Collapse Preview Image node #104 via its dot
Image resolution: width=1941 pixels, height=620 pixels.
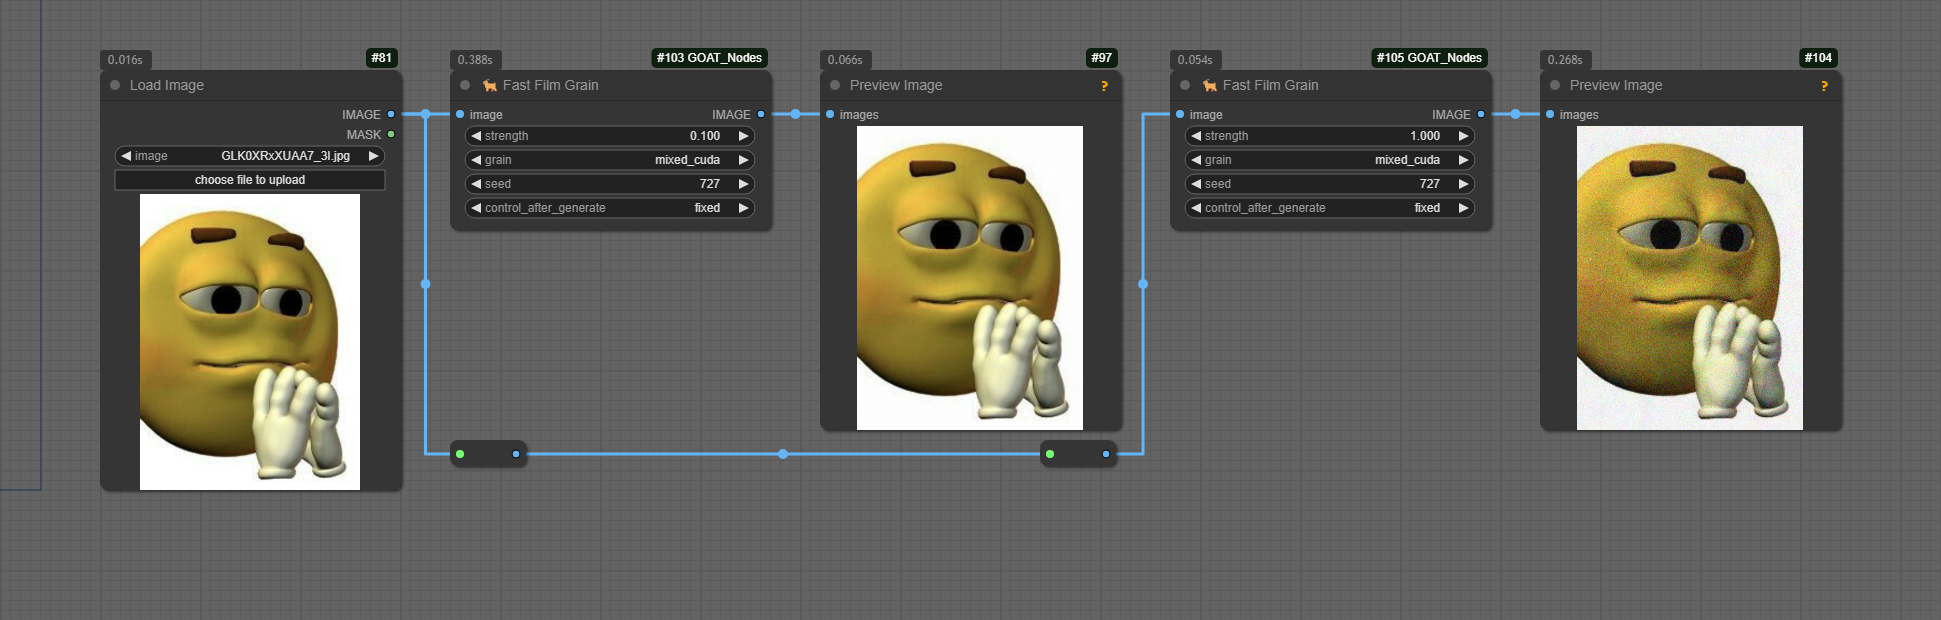coord(1555,85)
